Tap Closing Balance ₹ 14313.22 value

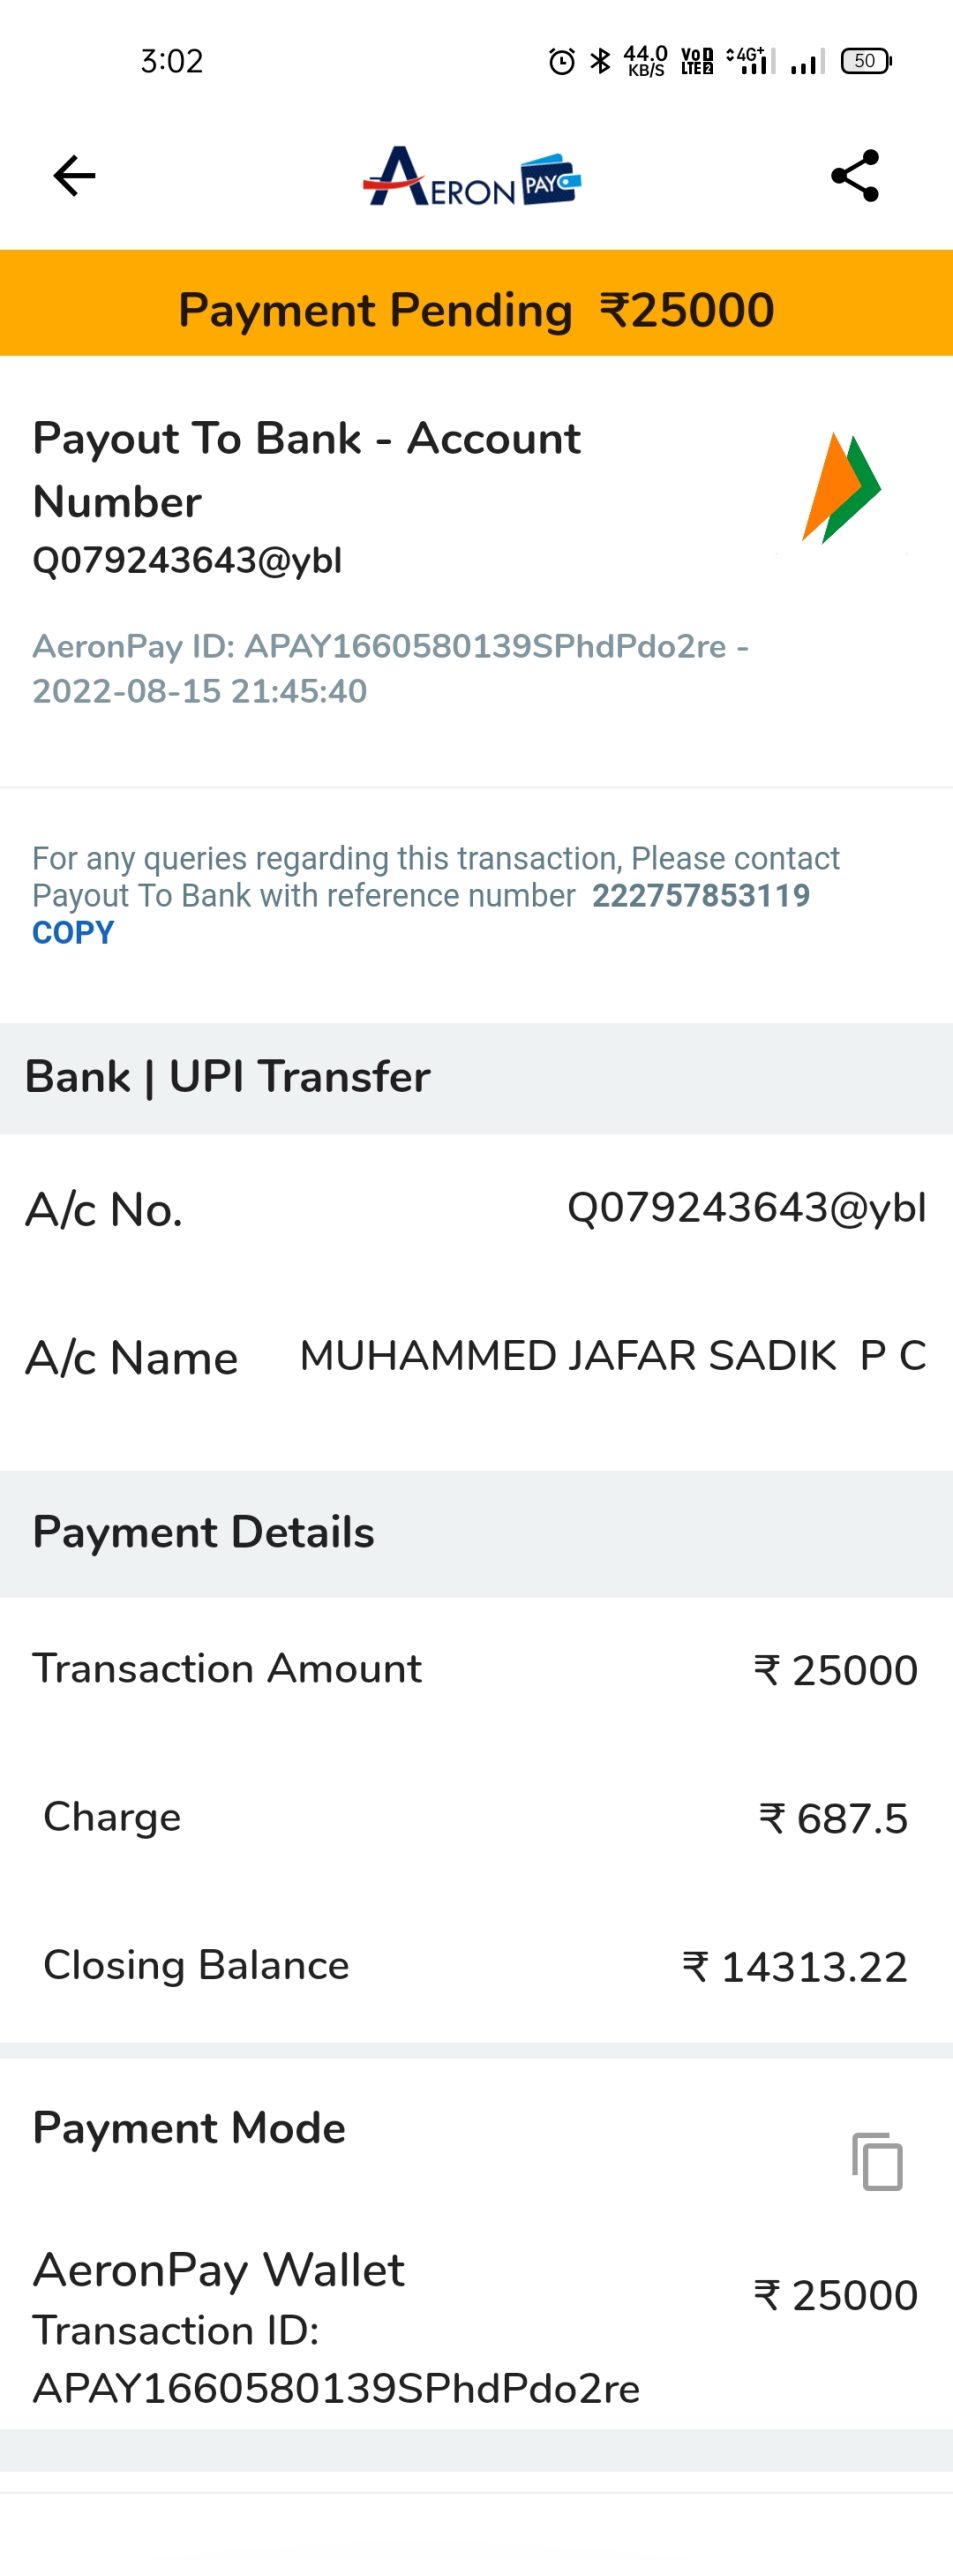click(795, 1967)
